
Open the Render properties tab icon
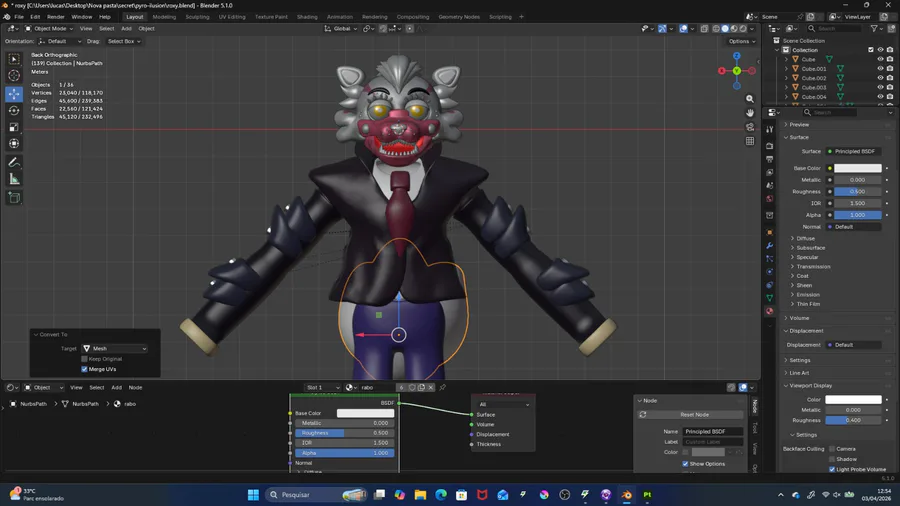(x=770, y=146)
